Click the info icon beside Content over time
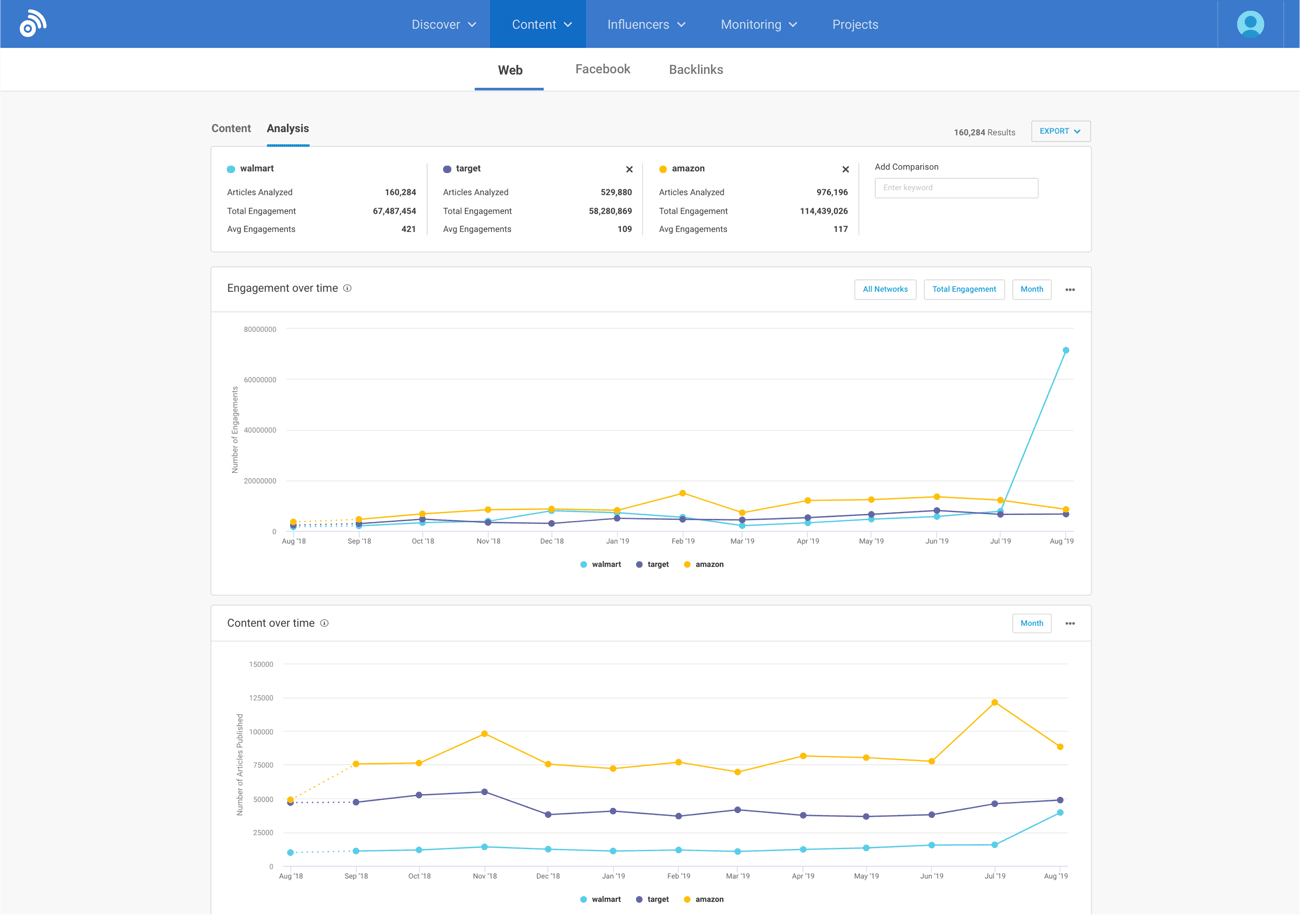This screenshot has width=1300, height=915. pyautogui.click(x=325, y=621)
